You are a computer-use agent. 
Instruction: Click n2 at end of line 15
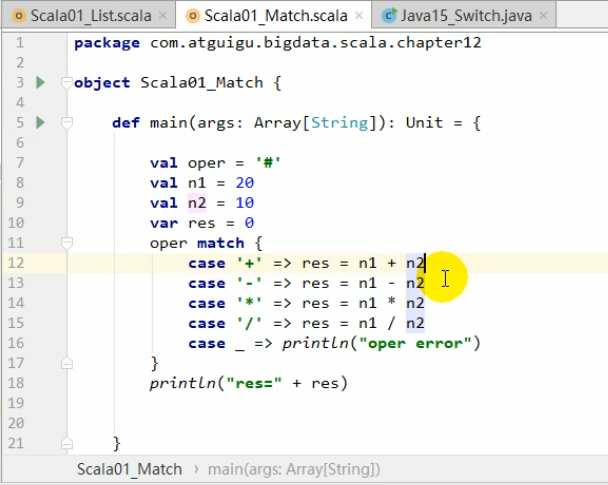click(x=415, y=323)
